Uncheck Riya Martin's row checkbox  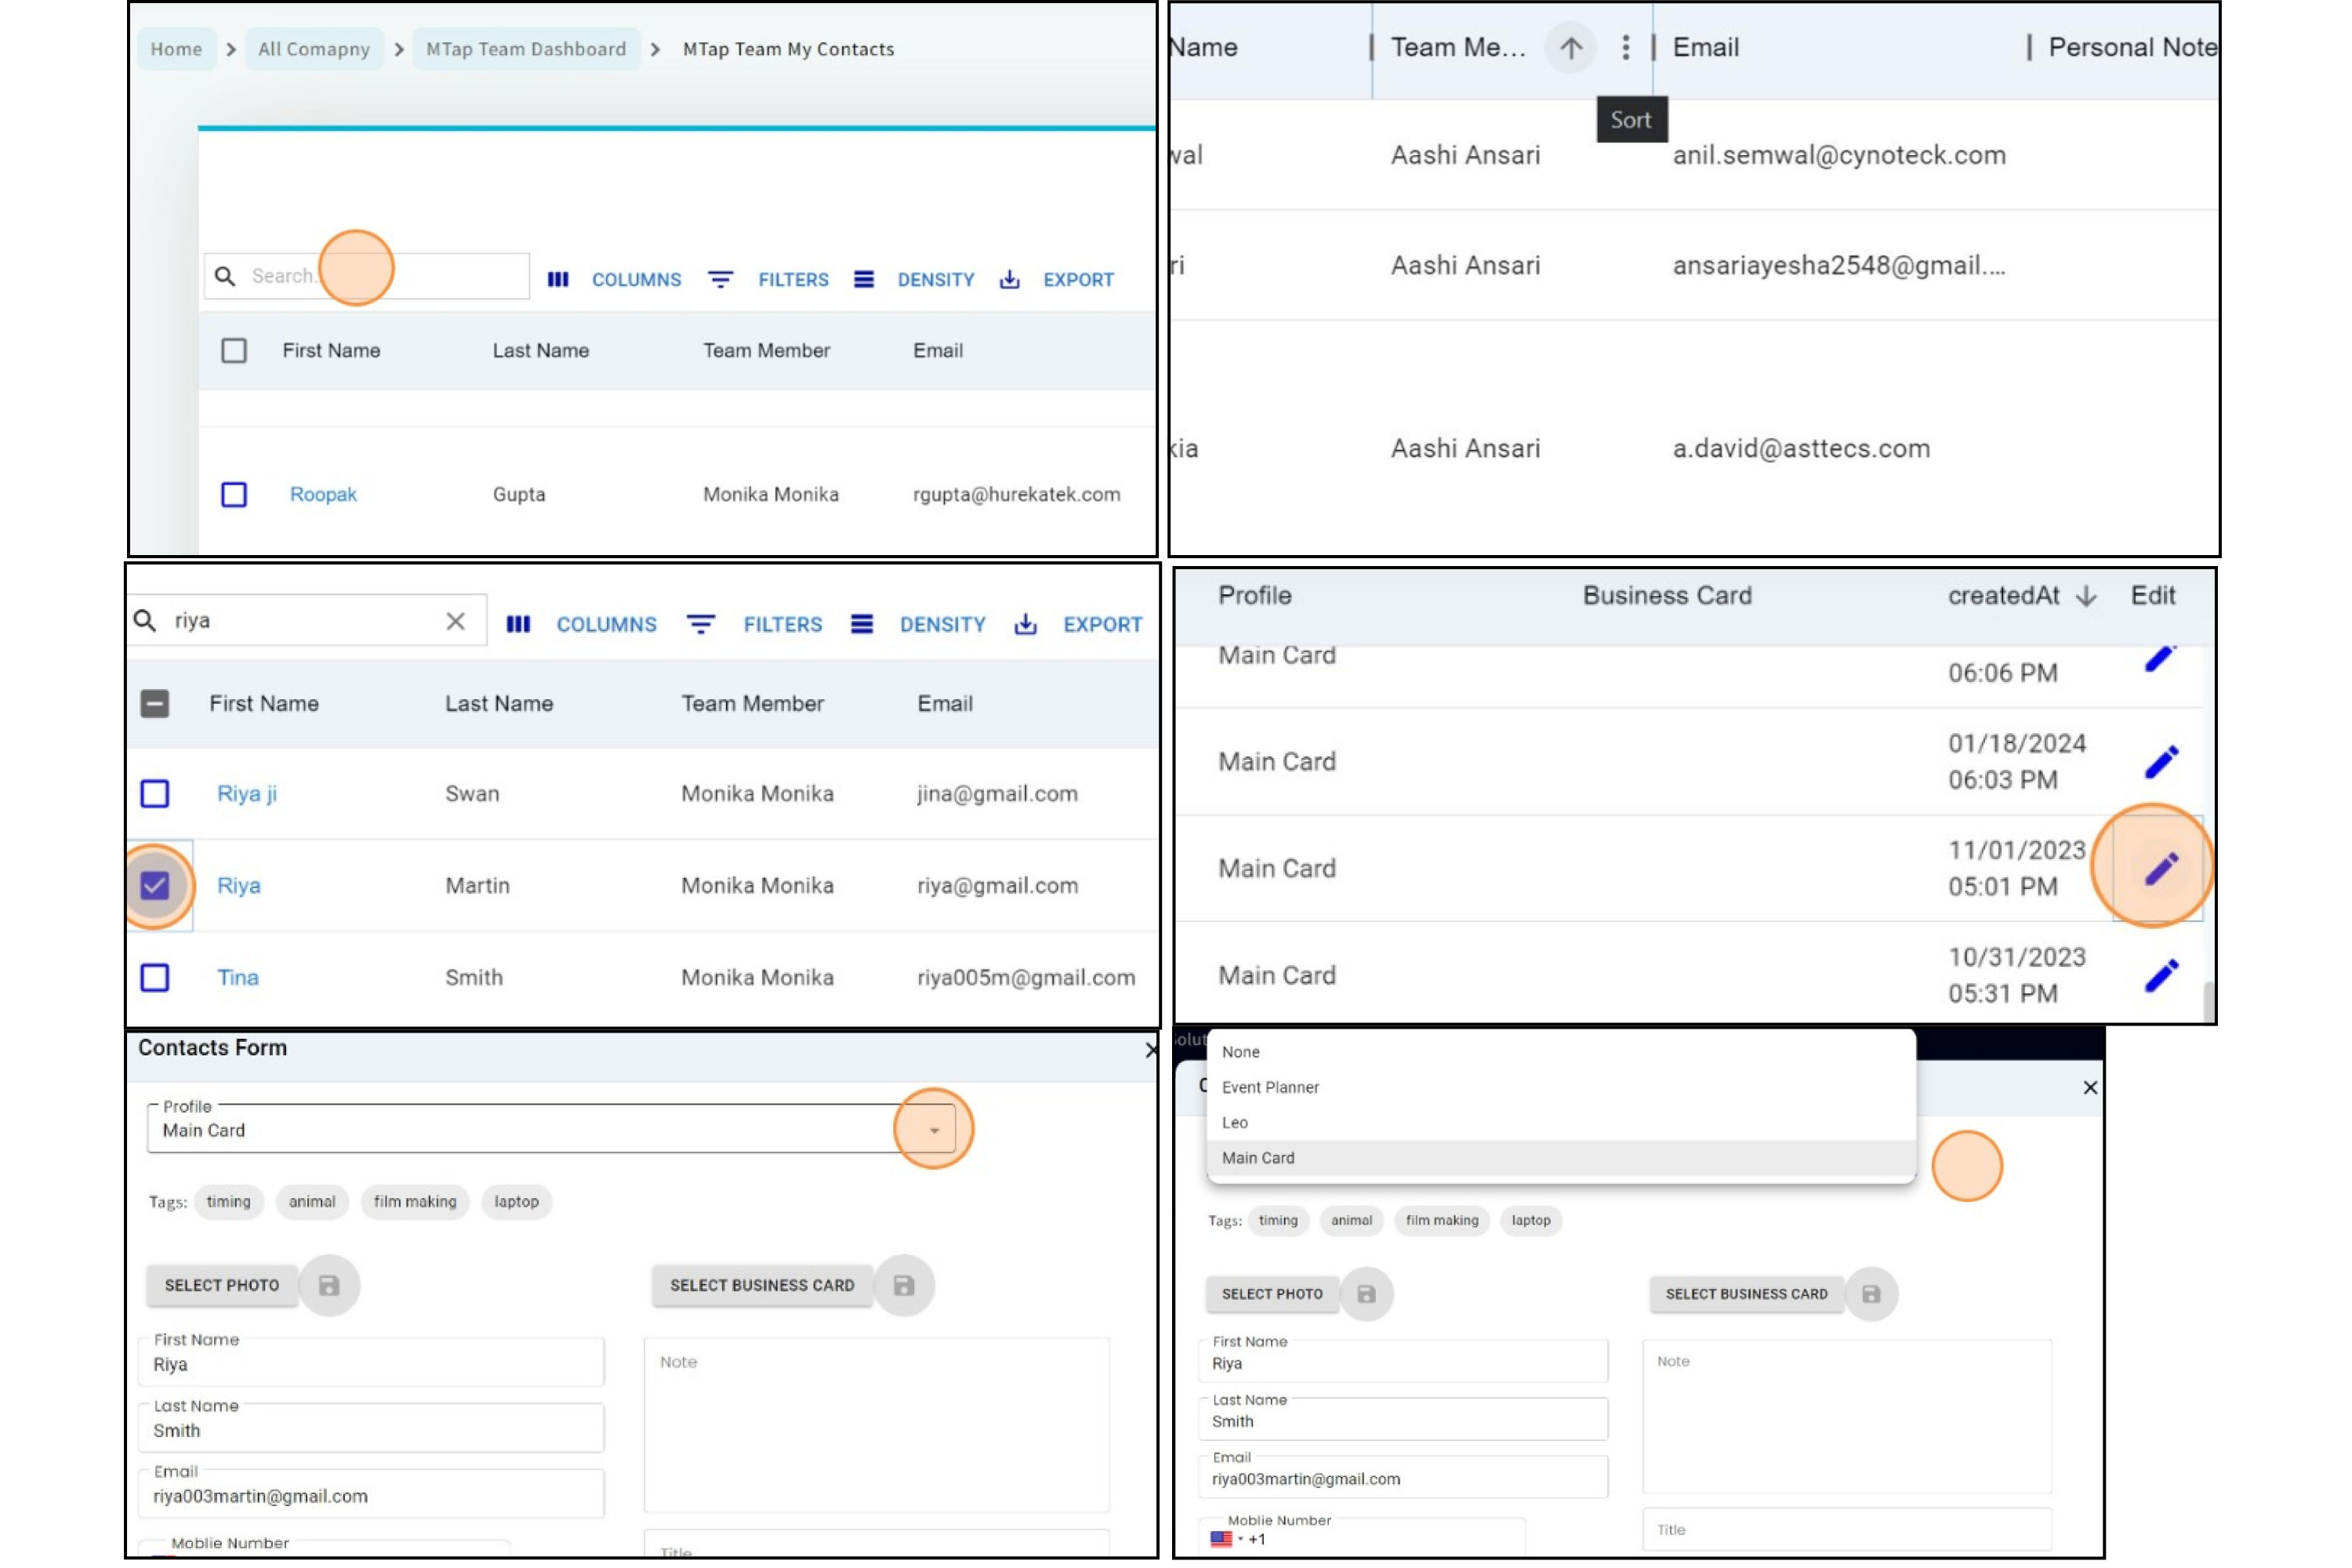point(155,884)
